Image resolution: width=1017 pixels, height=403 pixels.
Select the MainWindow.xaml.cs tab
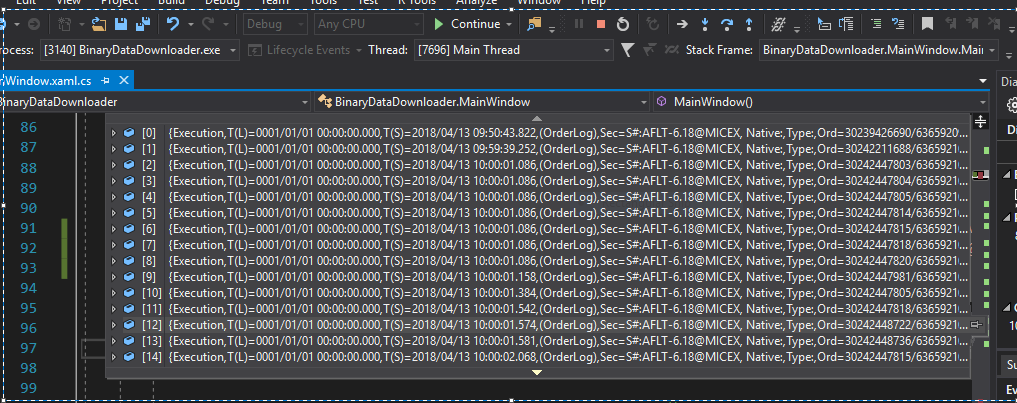coord(50,79)
